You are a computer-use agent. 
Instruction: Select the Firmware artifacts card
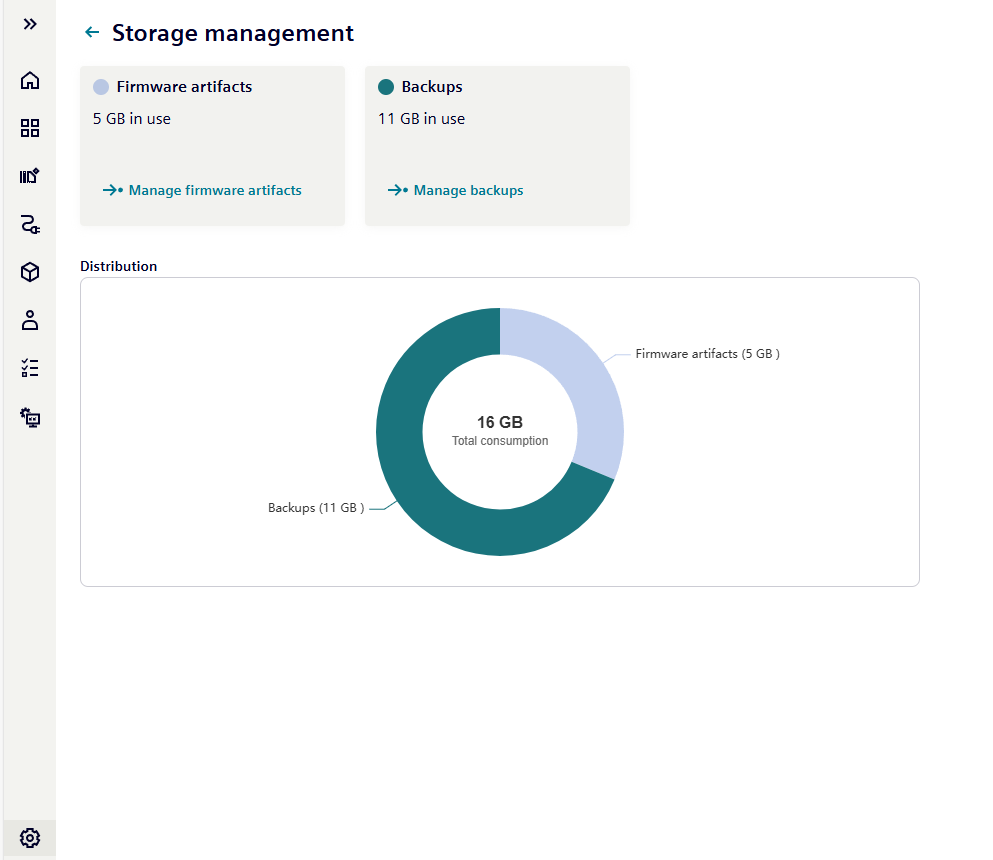click(212, 145)
